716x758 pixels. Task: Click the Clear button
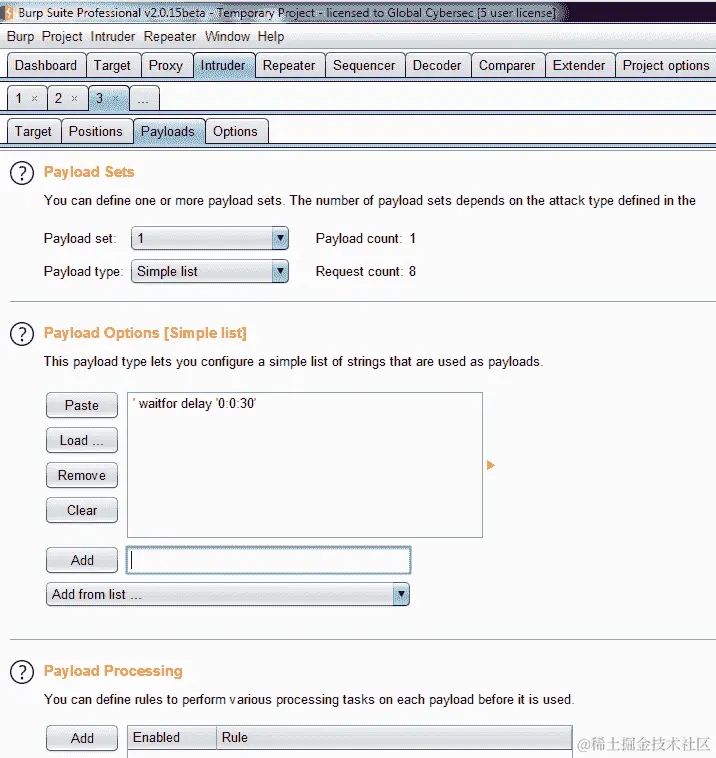tap(82, 510)
